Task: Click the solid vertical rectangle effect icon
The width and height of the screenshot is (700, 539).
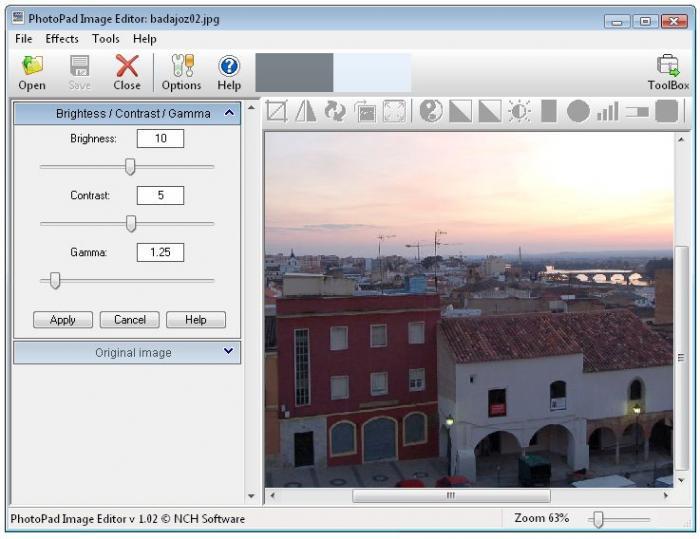Action: click(x=549, y=111)
